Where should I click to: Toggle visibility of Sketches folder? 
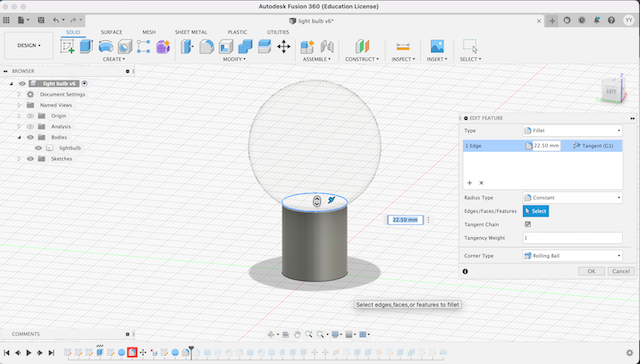click(30, 159)
